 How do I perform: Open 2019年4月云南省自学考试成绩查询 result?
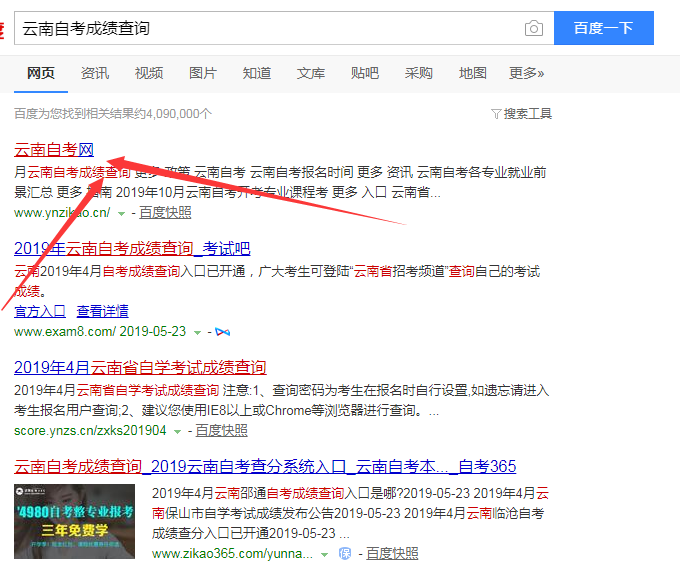(140, 367)
